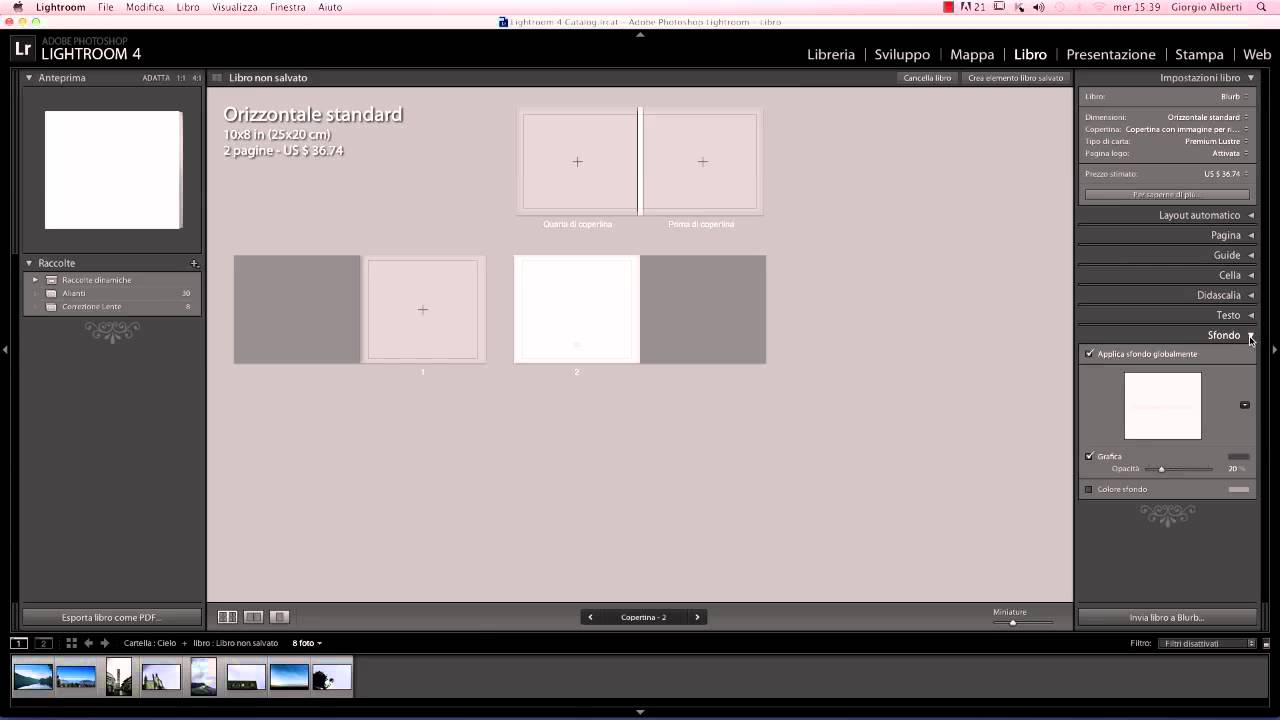The height and width of the screenshot is (720, 1280).
Task: Select second window display button 2
Action: [x=44, y=643]
